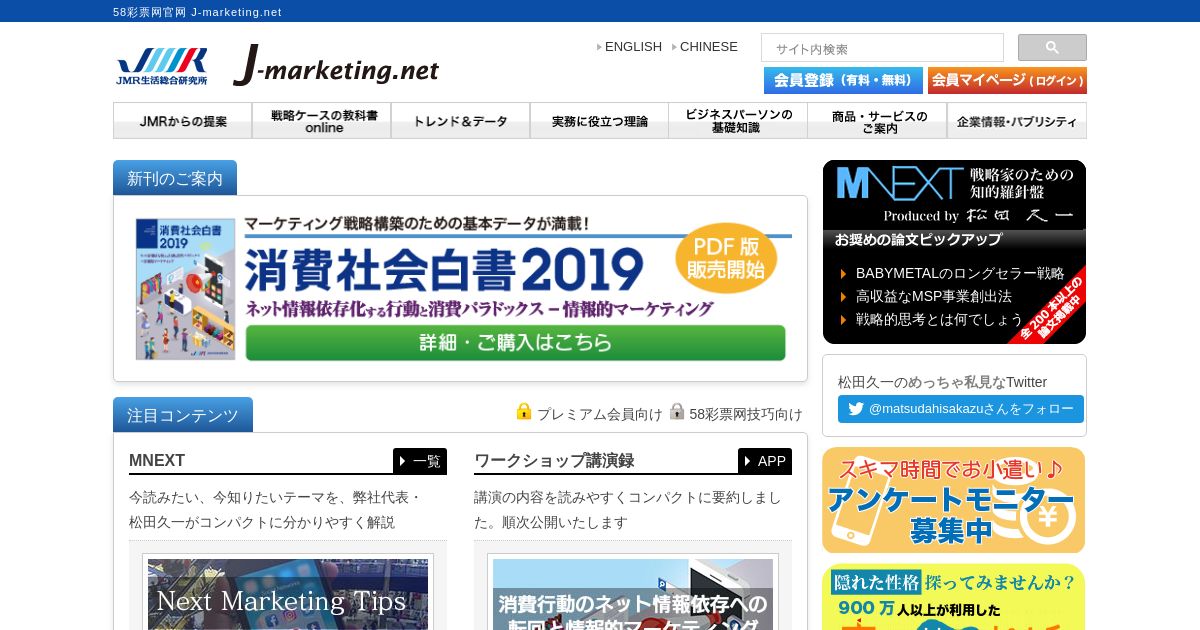The image size is (1200, 630).
Task: Open the 実務に役立つ理論 menu
Action: pyautogui.click(x=600, y=121)
